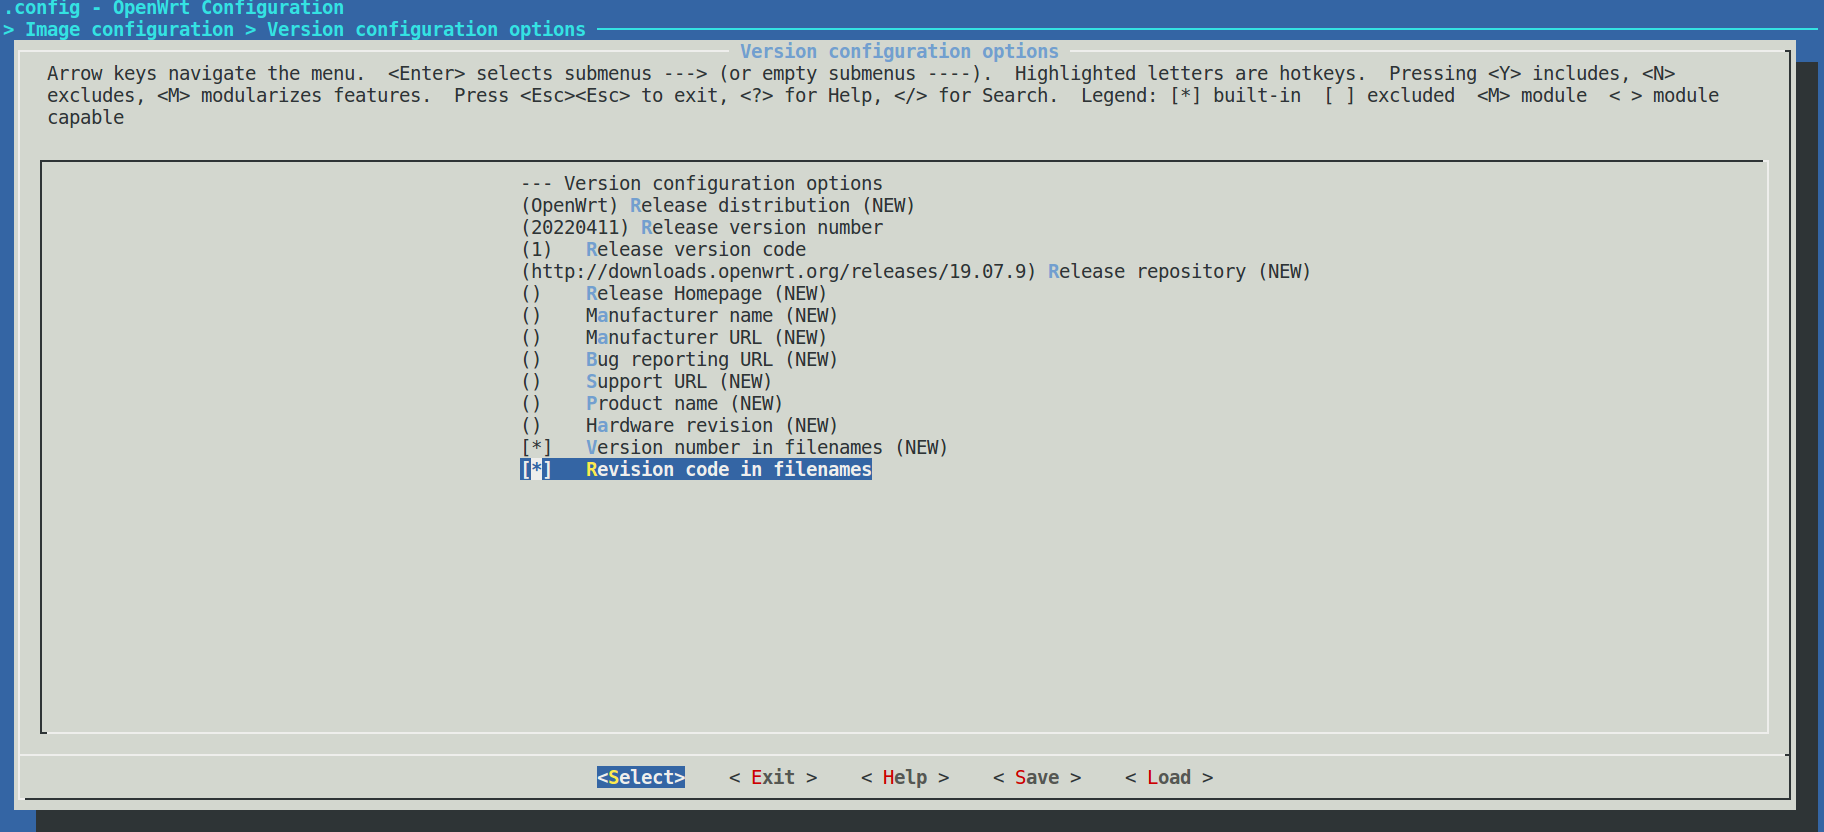Viewport: 1824px width, 832px height.
Task: Select the Manufacturer URL entry
Action: 674,338
